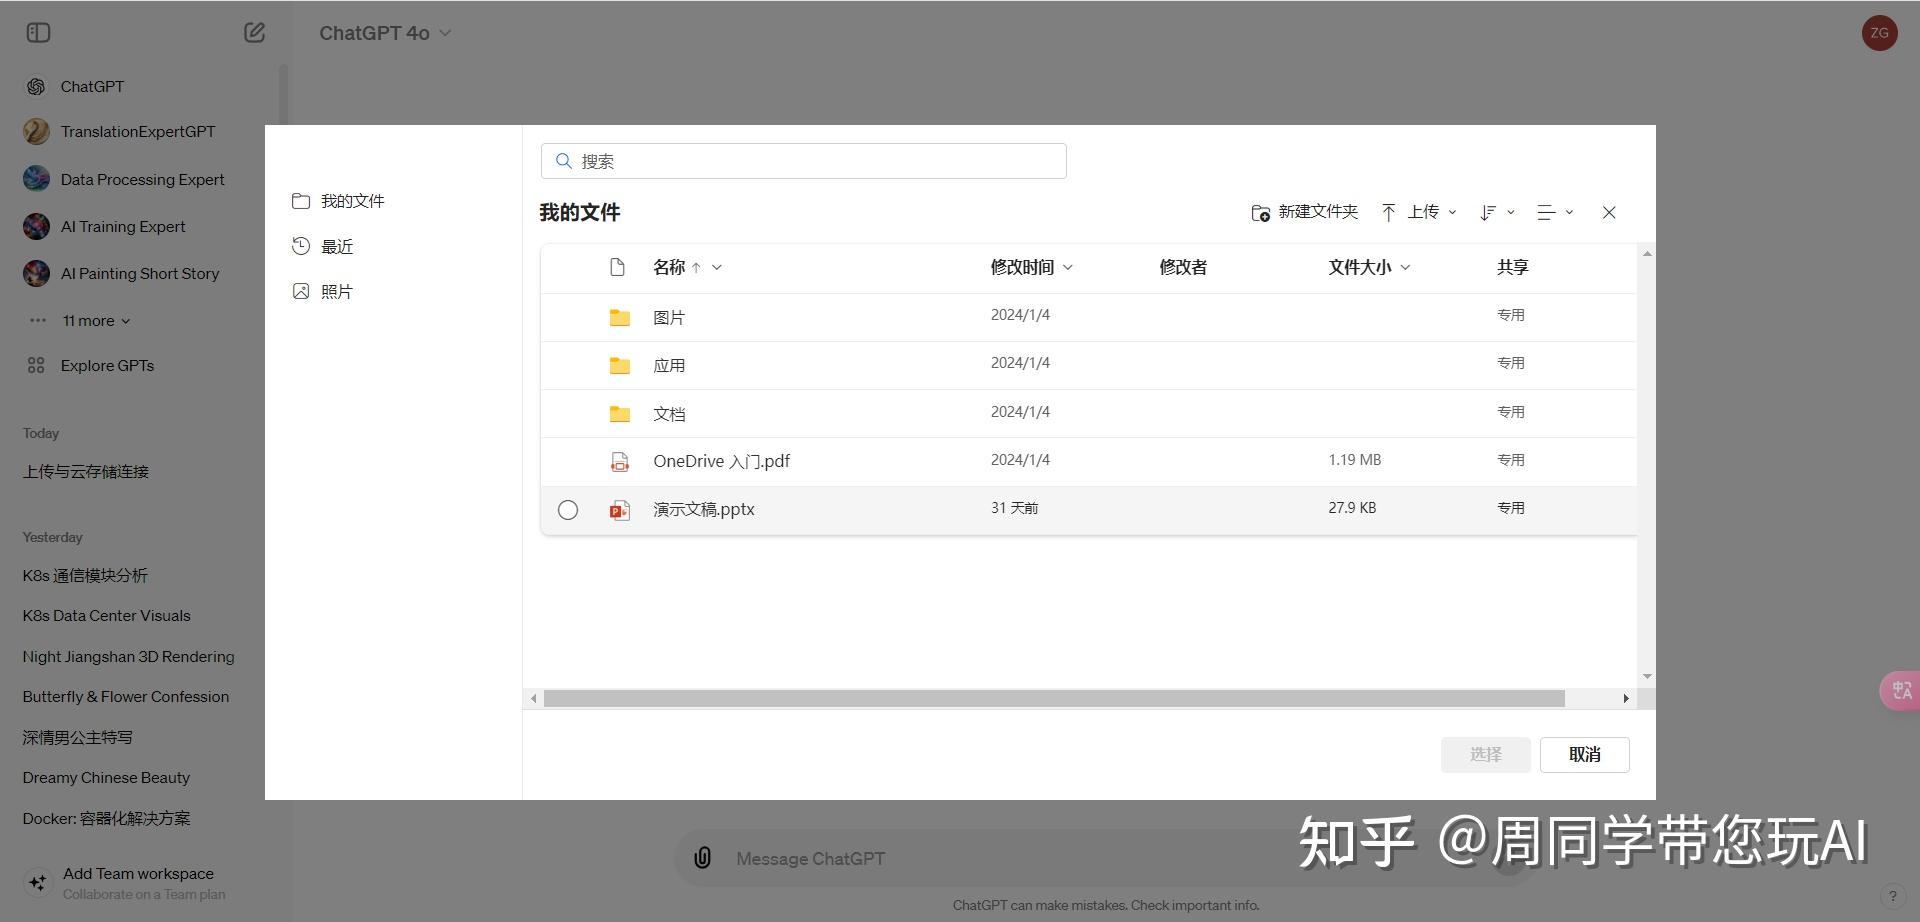Switch to 照片 in the file picker sidebar
Viewport: 1920px width, 922px height.
[x=337, y=290]
